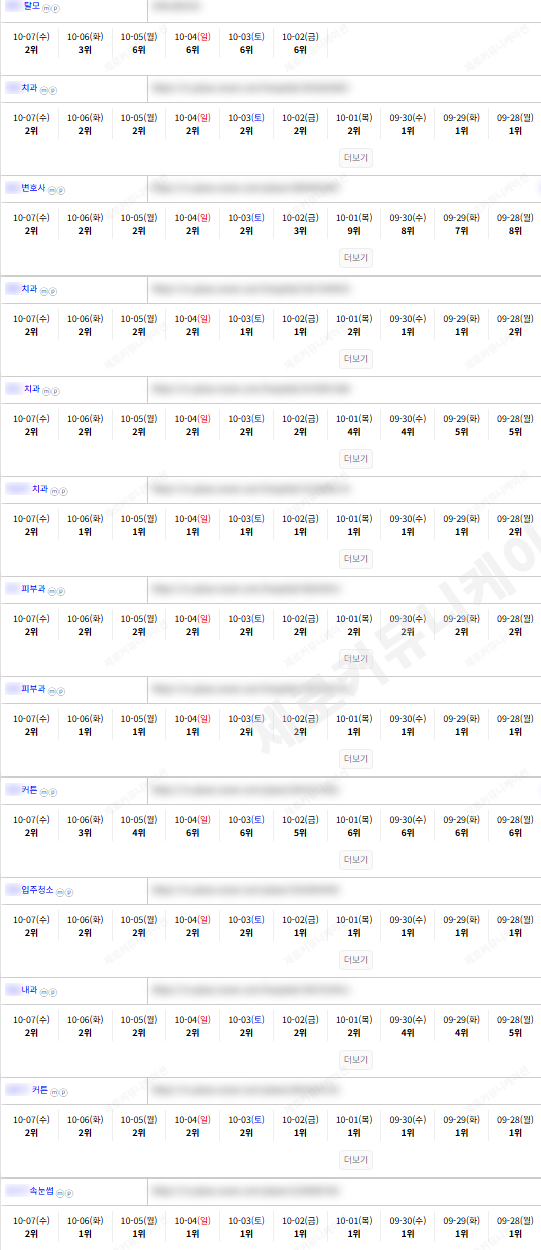
Task: Expand 더보기 below 치과 row with 09-28 1위
Action: [x=356, y=158]
